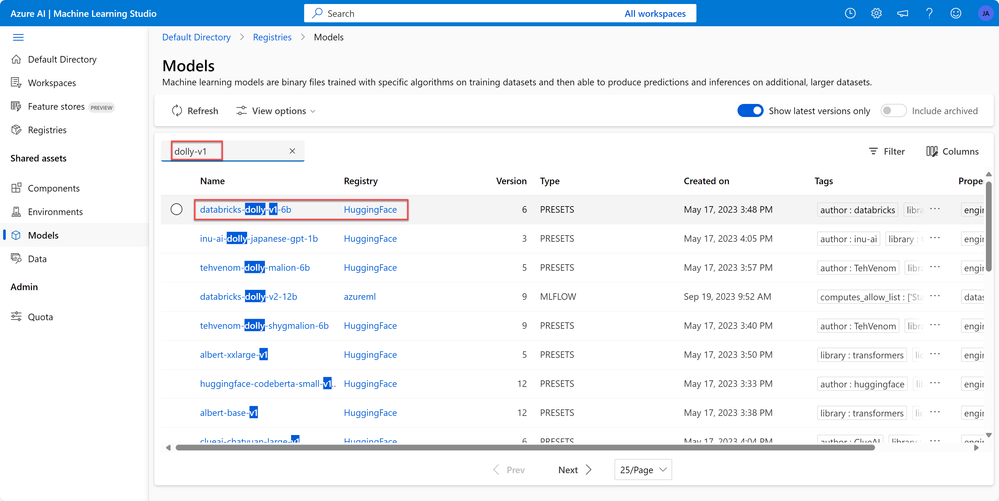Open databricks-dolly-v2-12b model
Image resolution: width=999 pixels, height=501 pixels.
pos(248,297)
